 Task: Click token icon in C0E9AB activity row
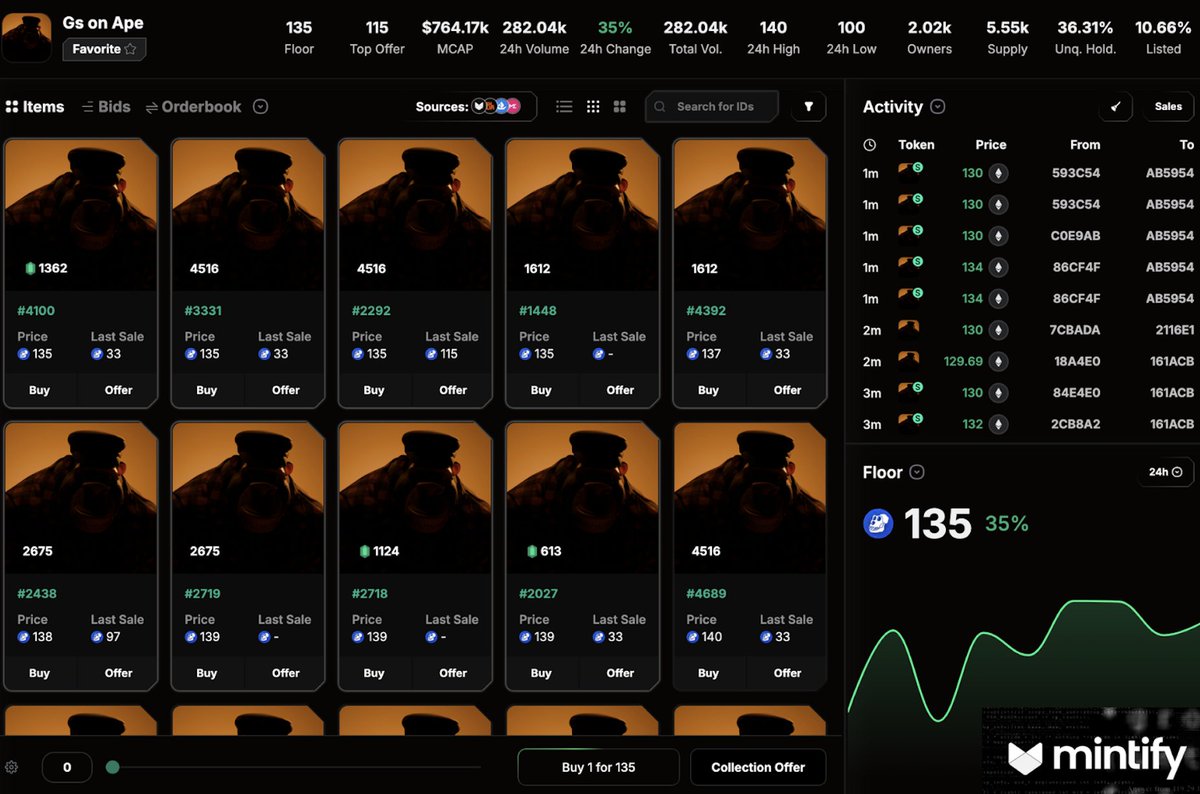909,234
